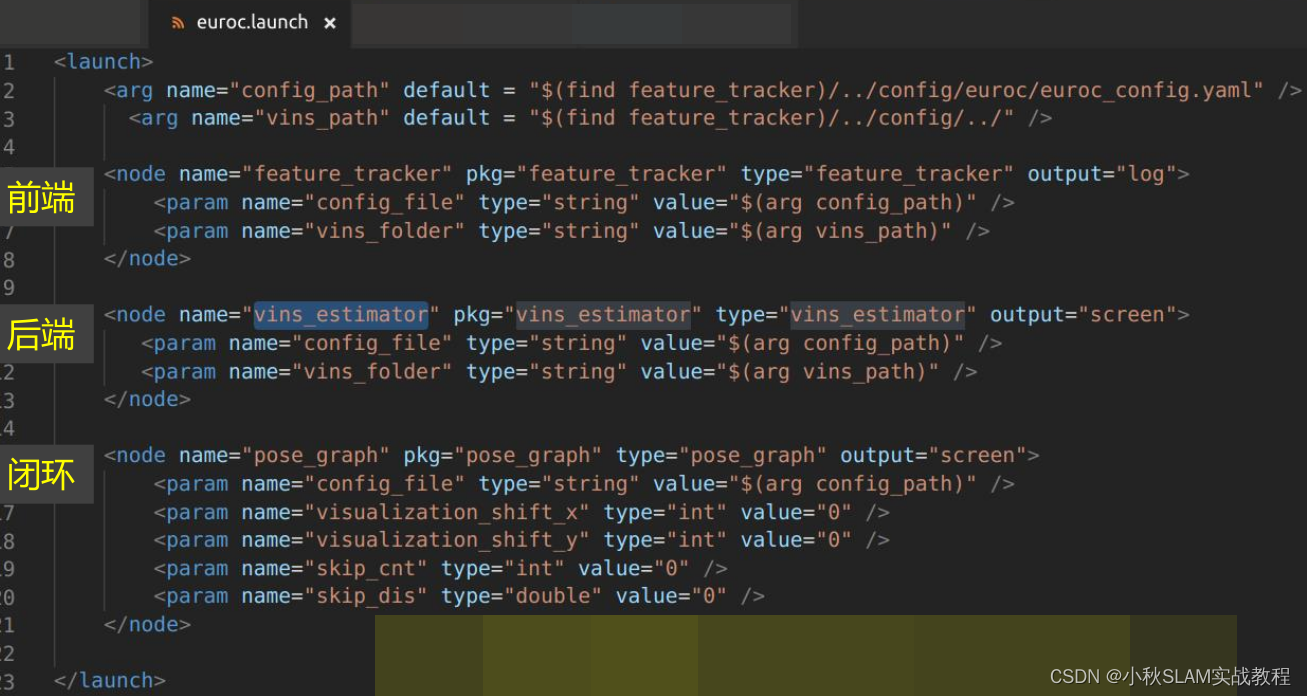Click pkg="feature_tracker" attribute

tap(597, 174)
